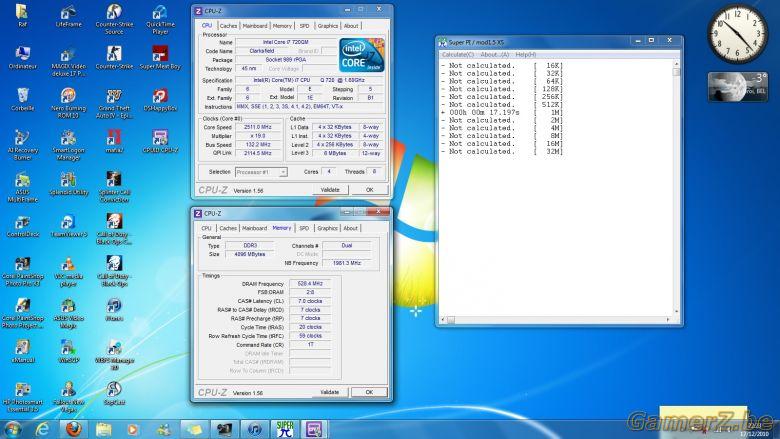This screenshot has width=780, height=439.
Task: Select the WinSCP desktop icon
Action: click(68, 351)
